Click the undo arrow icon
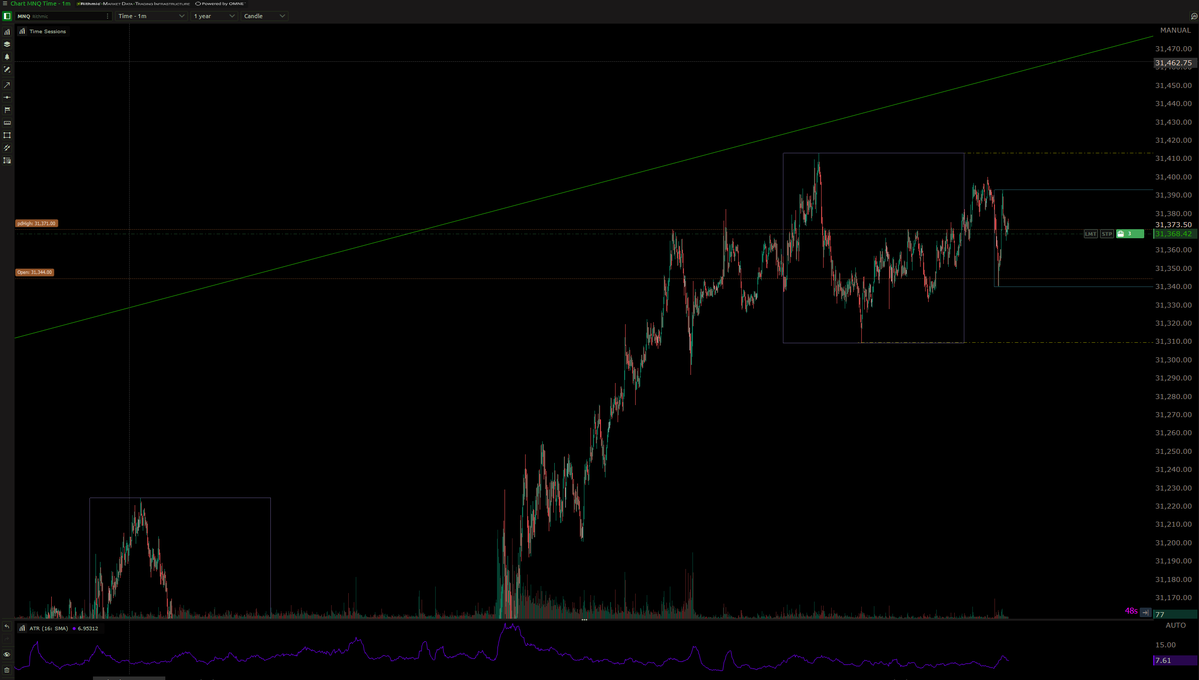This screenshot has width=1199, height=680. [x=7, y=627]
